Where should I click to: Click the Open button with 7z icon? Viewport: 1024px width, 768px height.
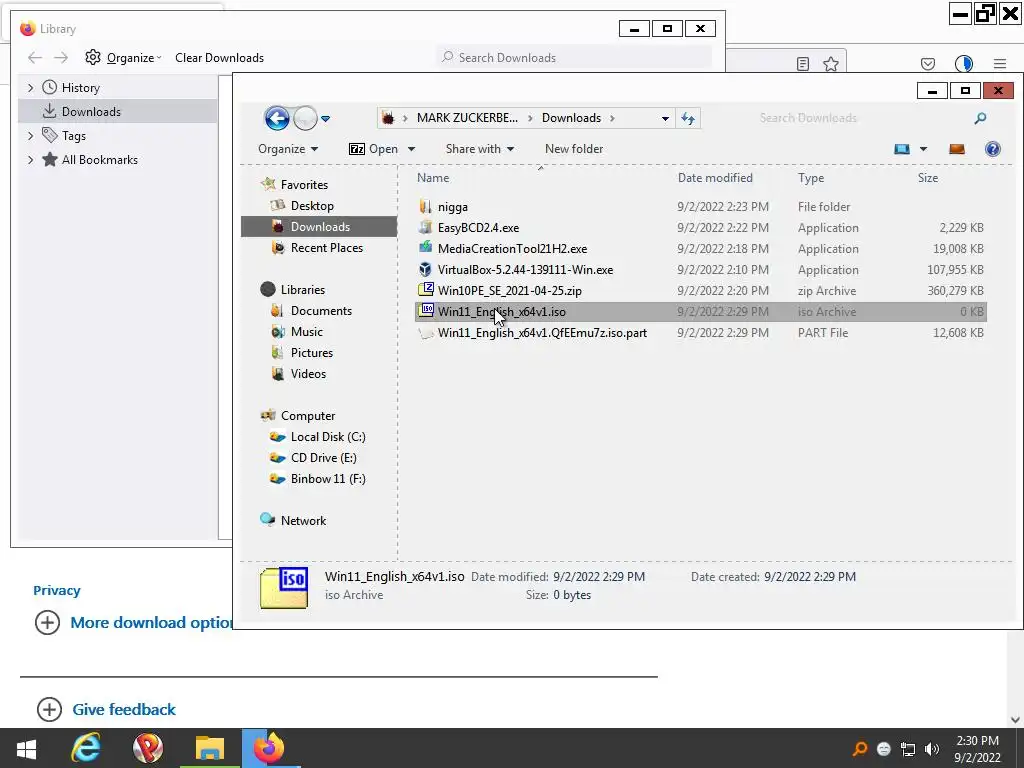point(374,149)
